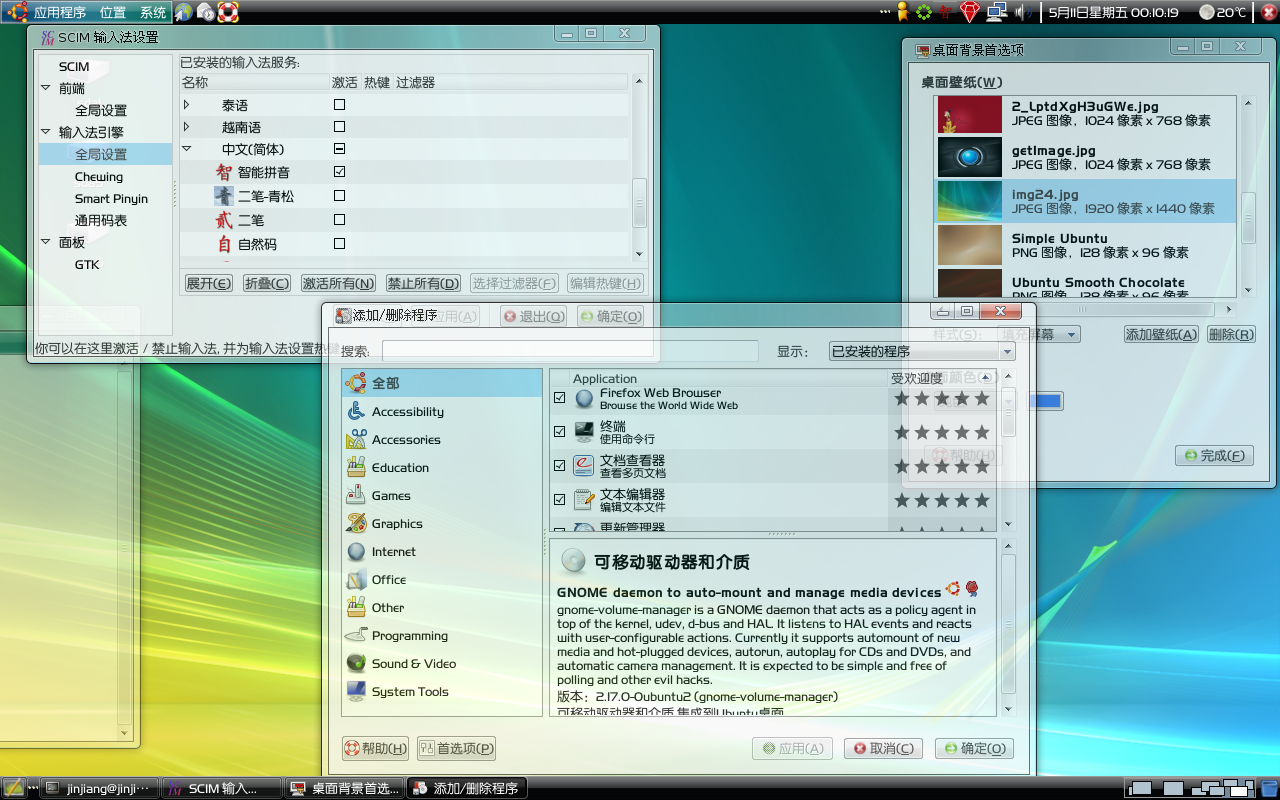The width and height of the screenshot is (1280, 800).
Task: Open the 显示 dropdown showing 已安装的程序
Action: click(x=922, y=351)
